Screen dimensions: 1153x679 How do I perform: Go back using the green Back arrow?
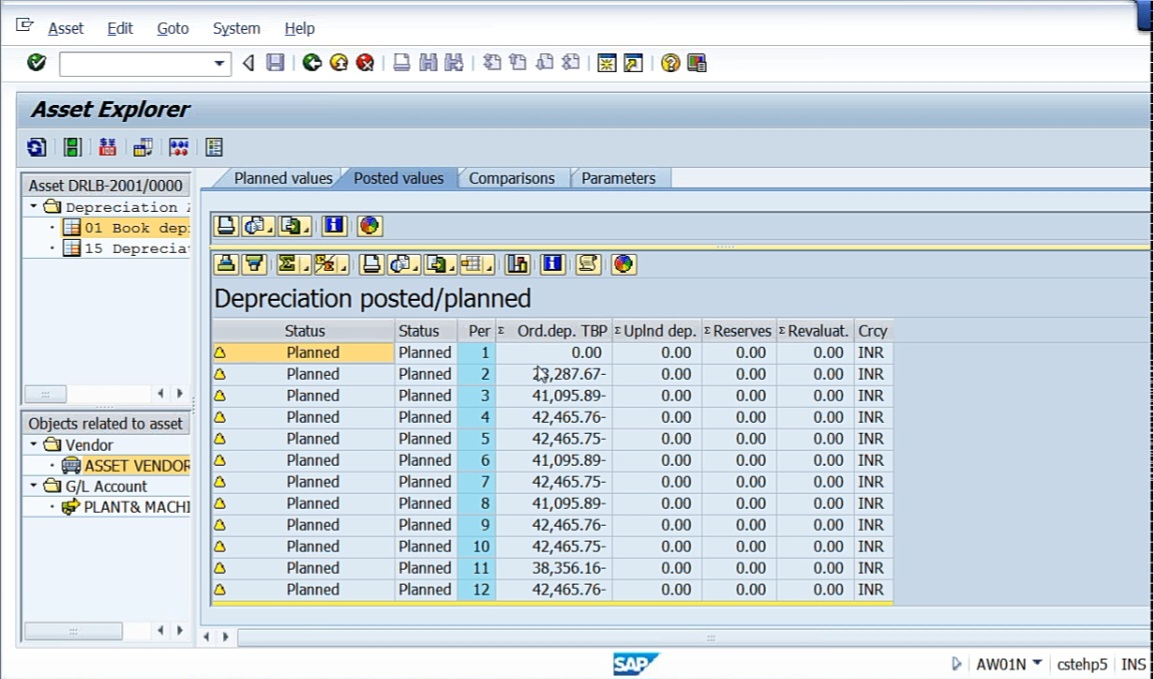coord(312,63)
